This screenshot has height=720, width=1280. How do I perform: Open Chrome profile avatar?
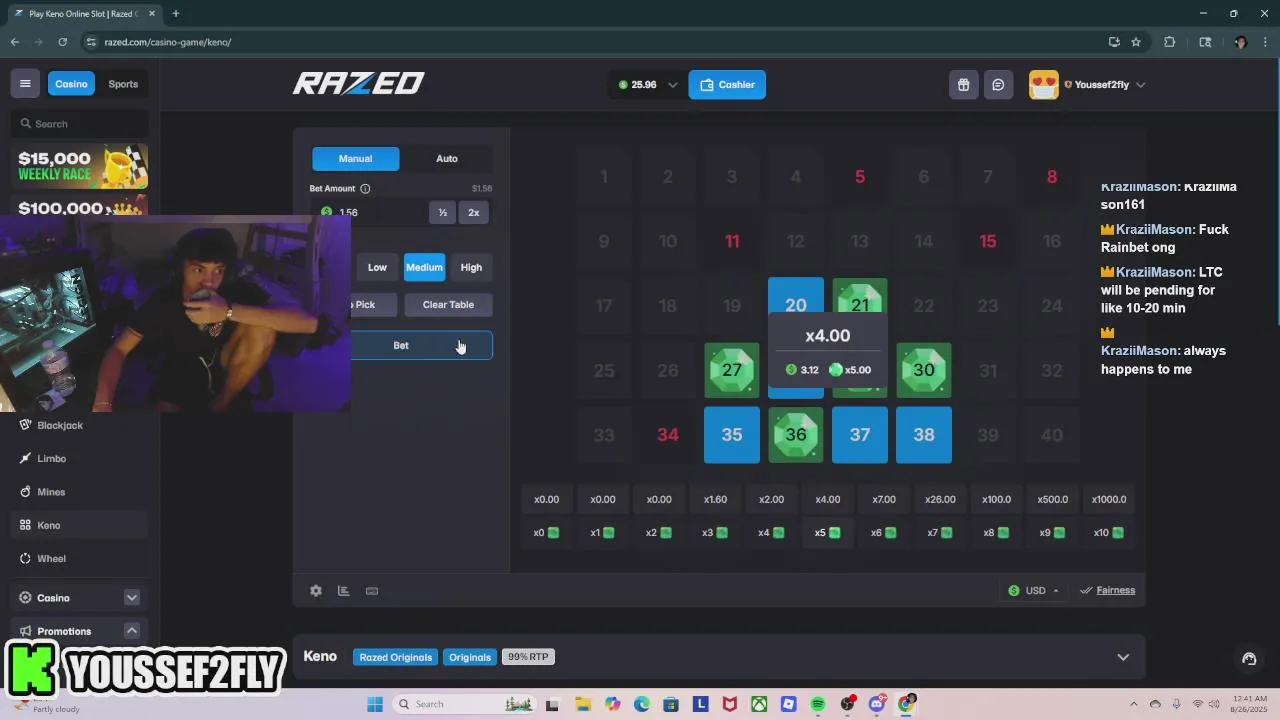point(1240,42)
